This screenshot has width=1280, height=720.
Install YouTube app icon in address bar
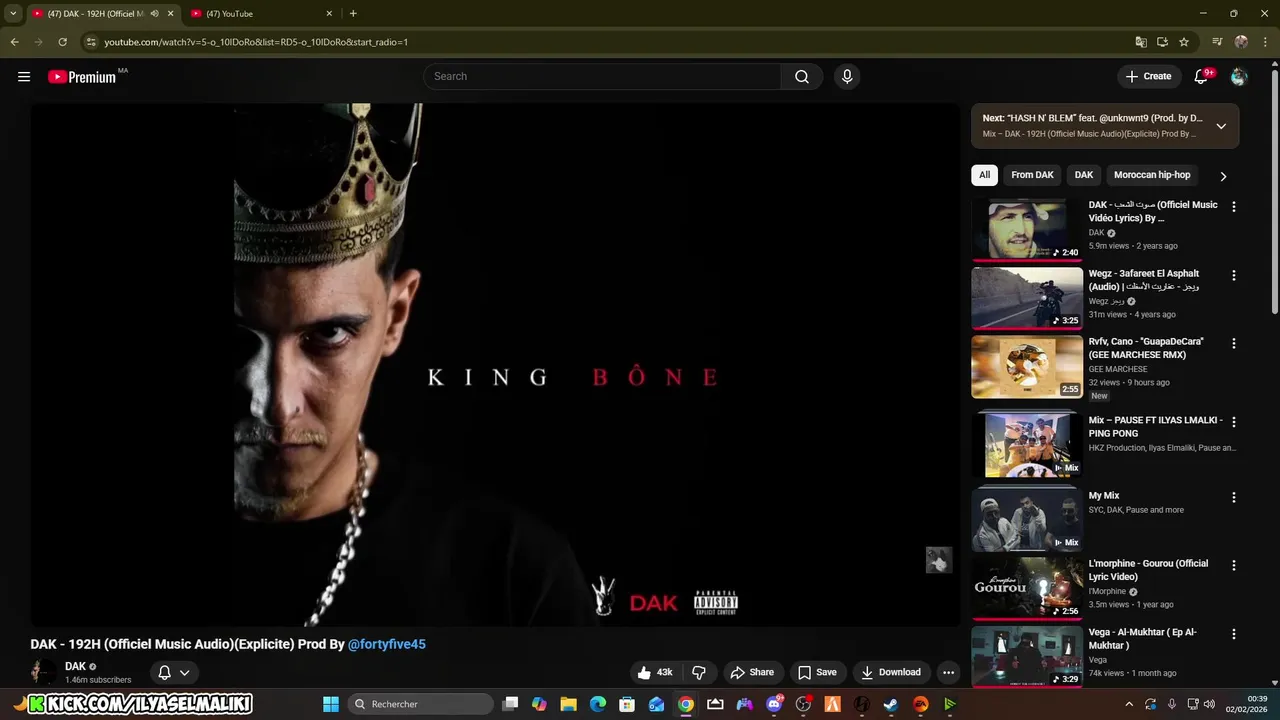(x=1162, y=42)
